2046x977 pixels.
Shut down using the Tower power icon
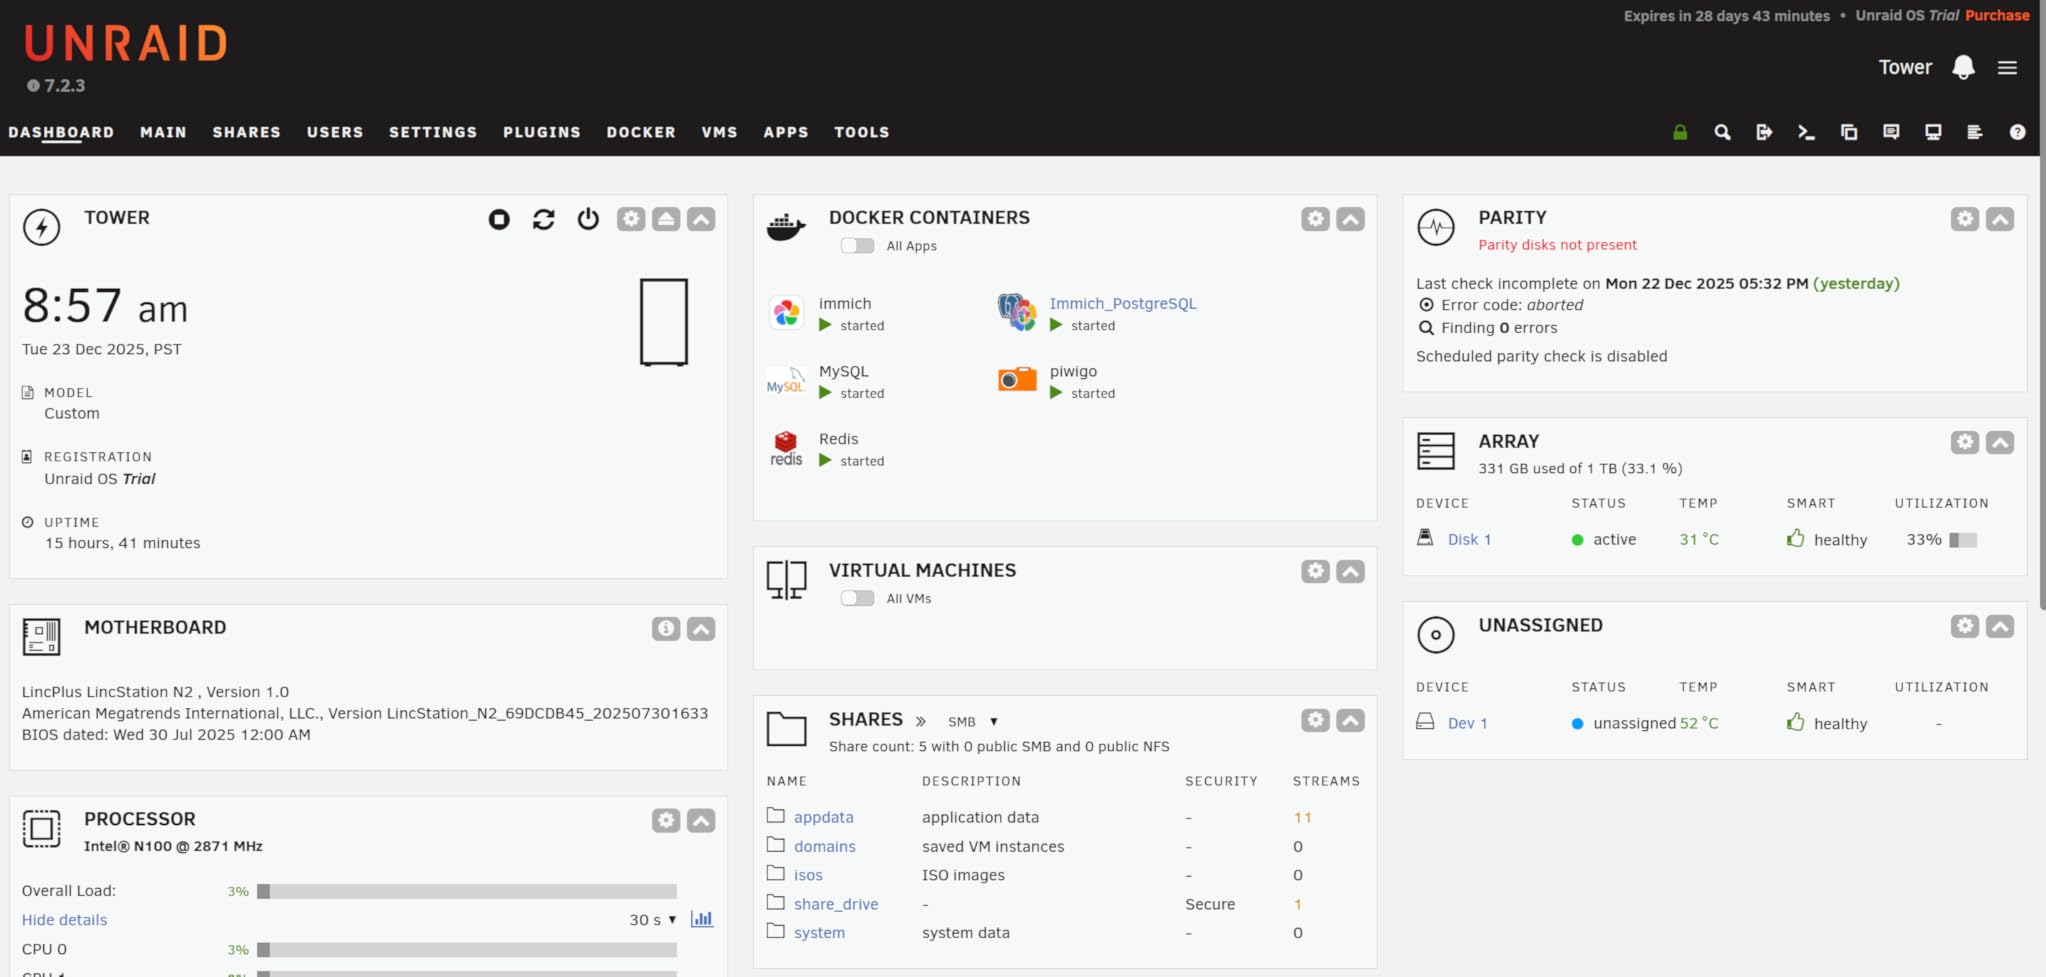588,219
